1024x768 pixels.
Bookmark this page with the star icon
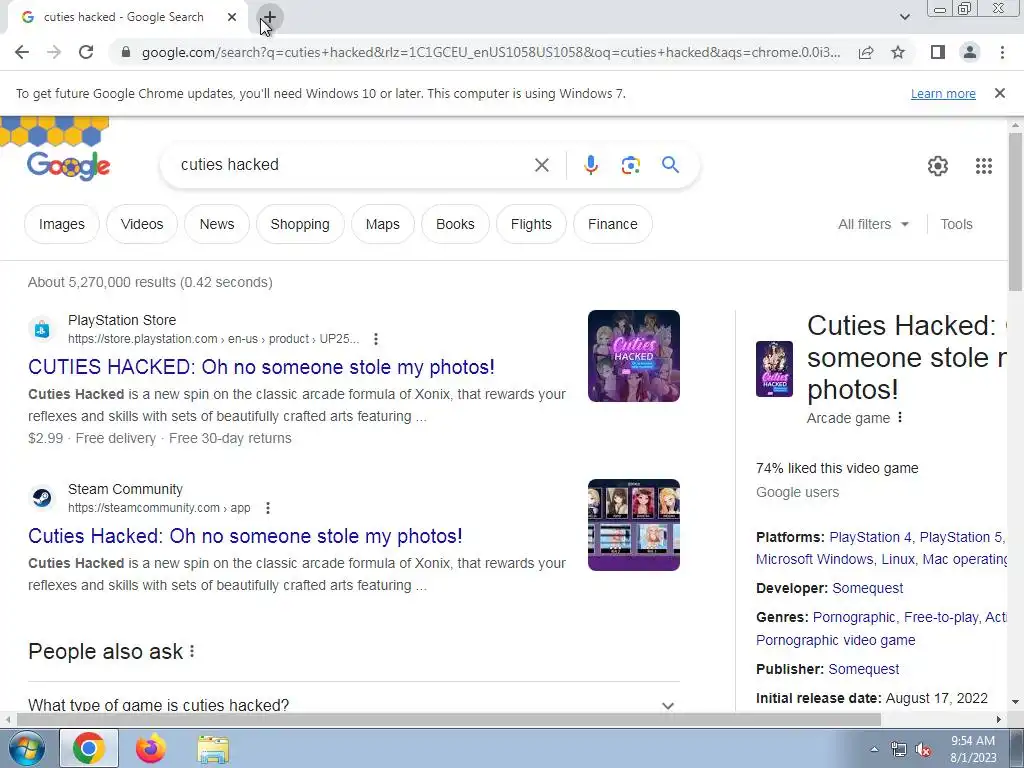pyautogui.click(x=898, y=52)
